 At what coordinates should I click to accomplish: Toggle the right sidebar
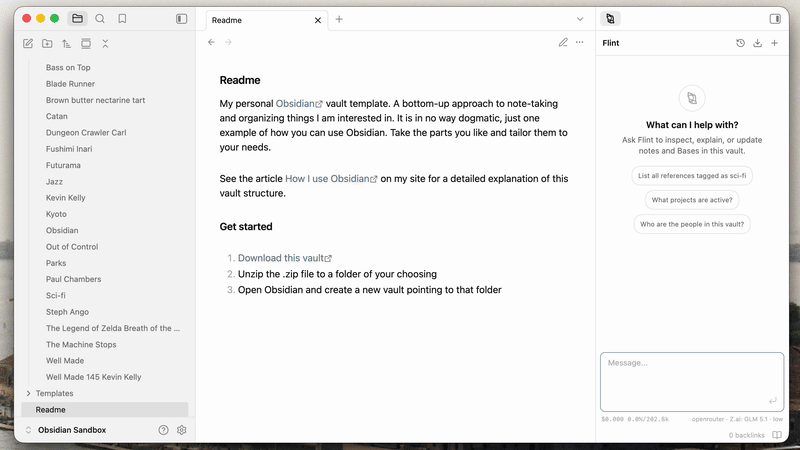pos(775,19)
